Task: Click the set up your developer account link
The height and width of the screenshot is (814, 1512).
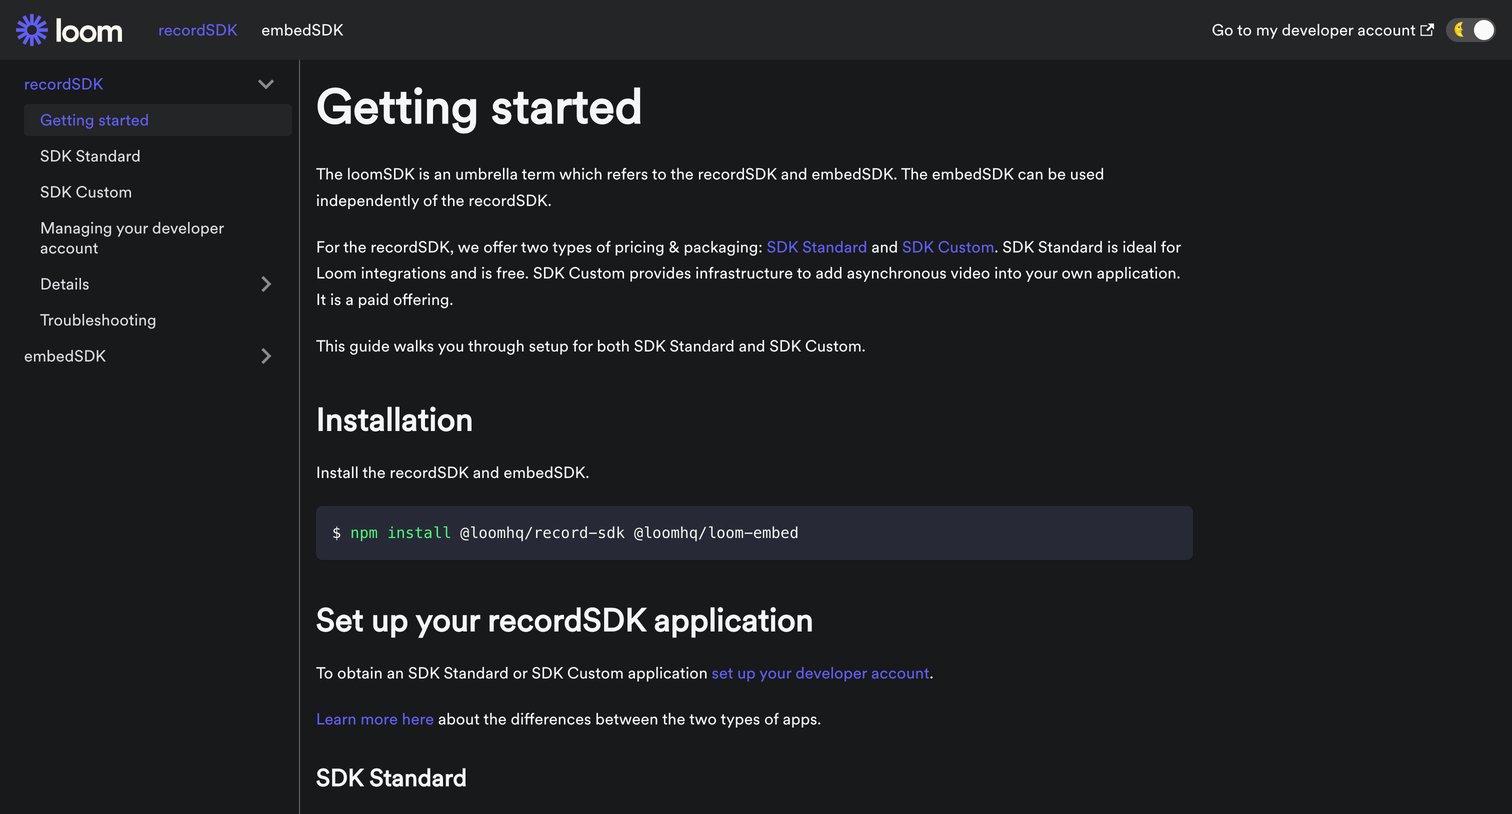Action: [x=820, y=673]
